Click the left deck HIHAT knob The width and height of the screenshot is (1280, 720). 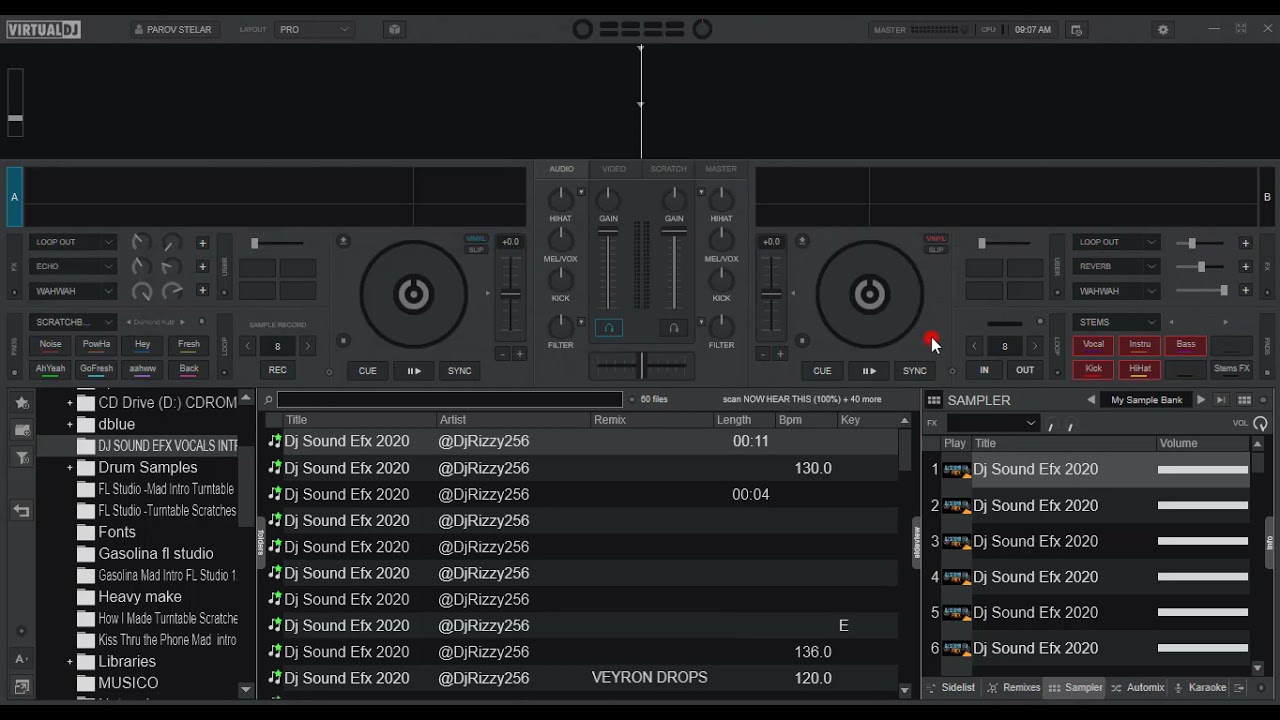pos(560,199)
